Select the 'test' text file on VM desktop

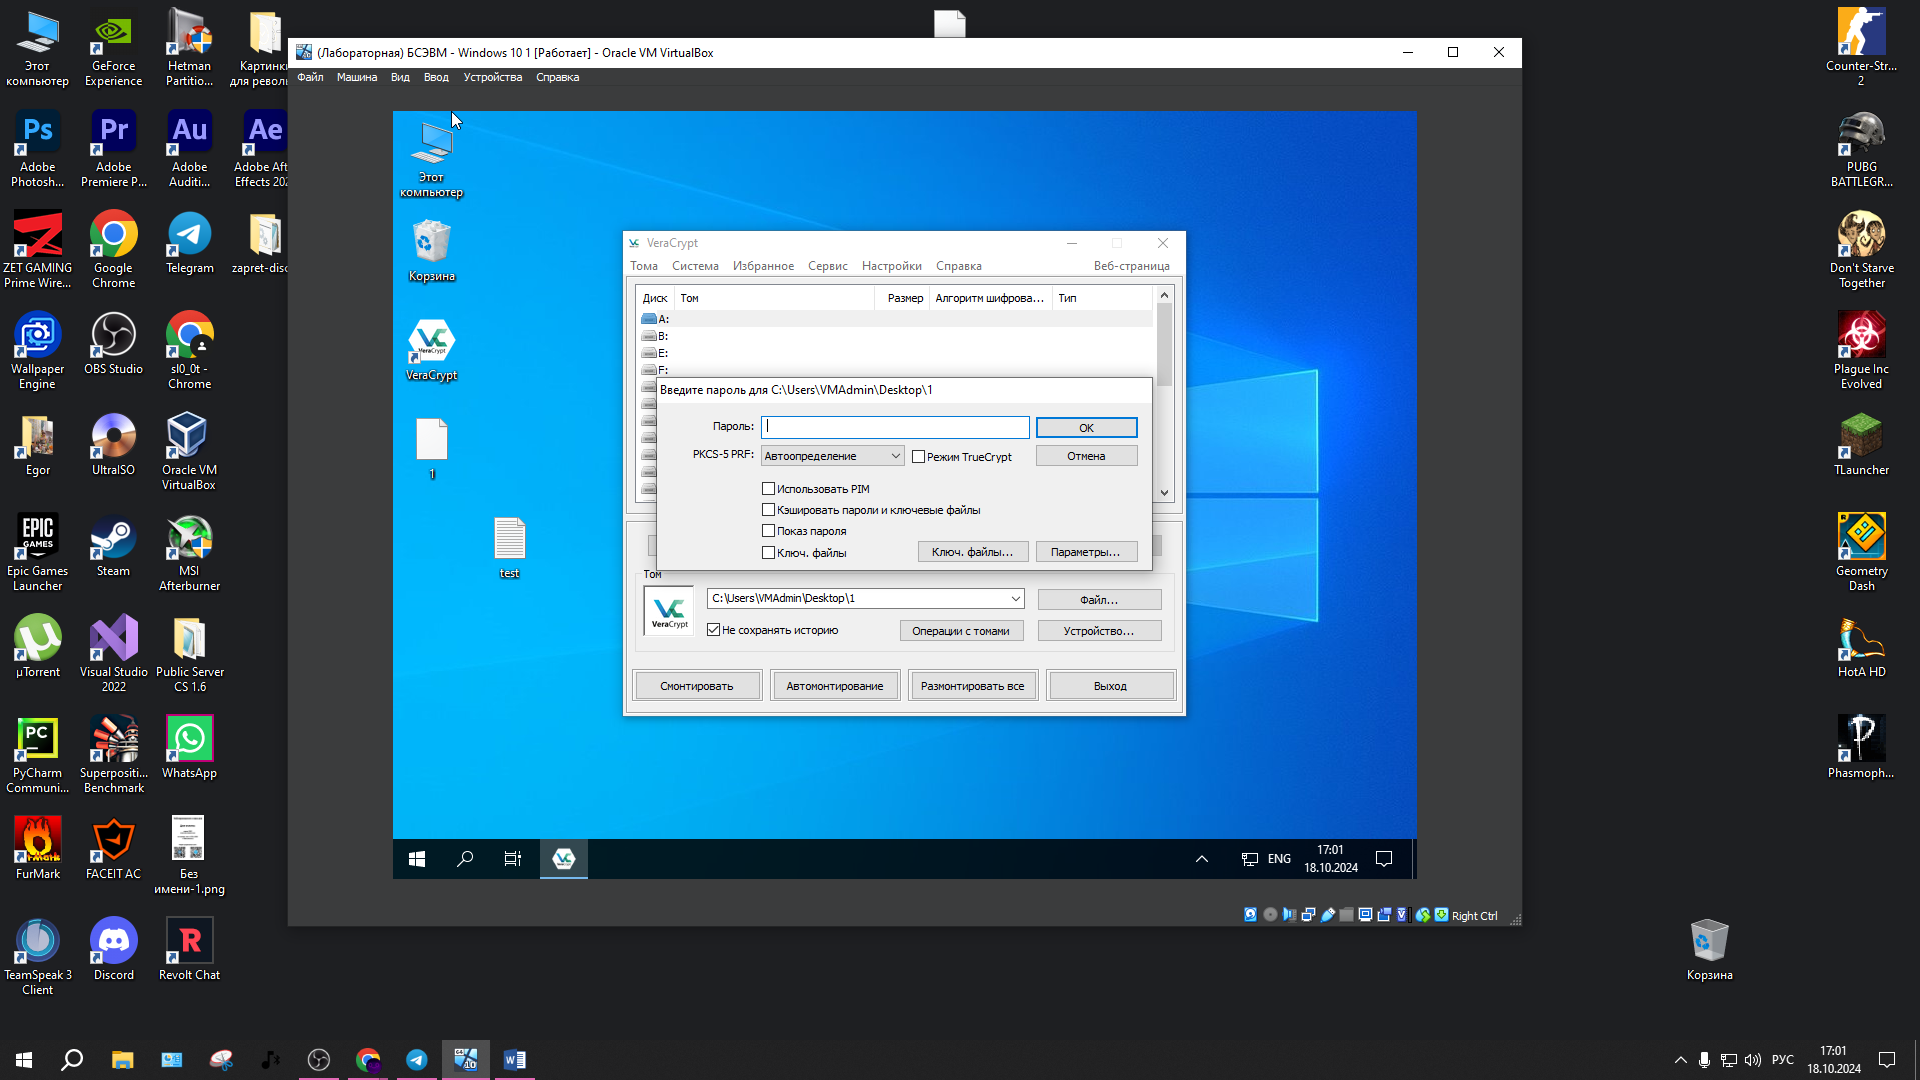[509, 548]
